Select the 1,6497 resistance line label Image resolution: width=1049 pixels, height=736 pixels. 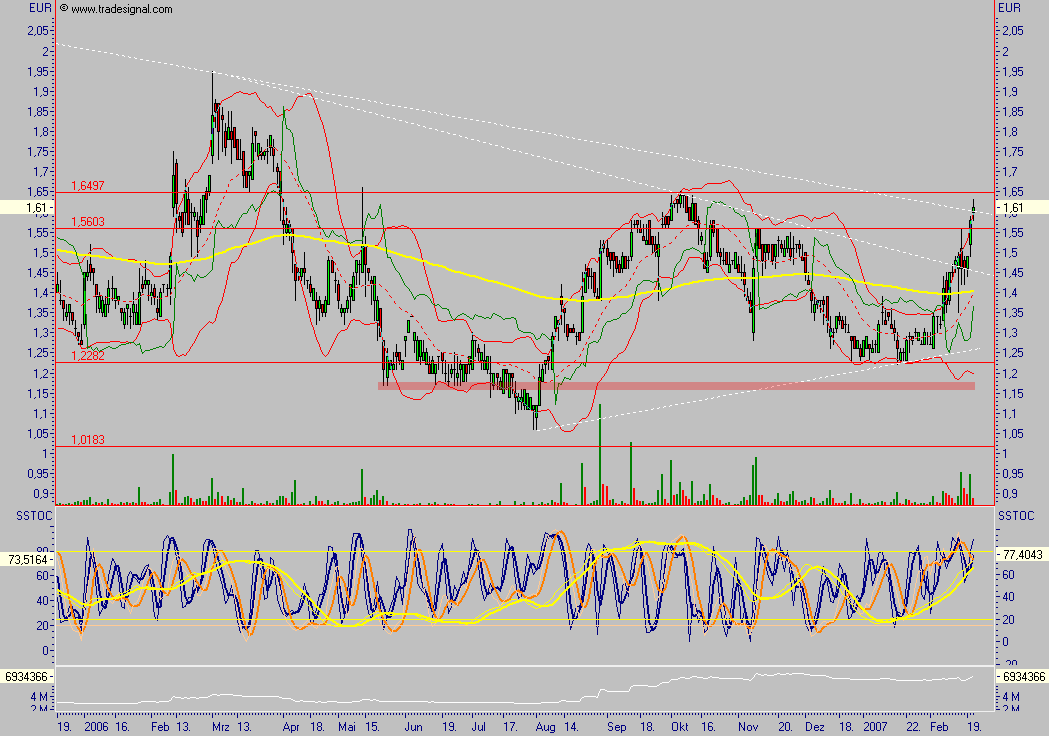coord(87,186)
